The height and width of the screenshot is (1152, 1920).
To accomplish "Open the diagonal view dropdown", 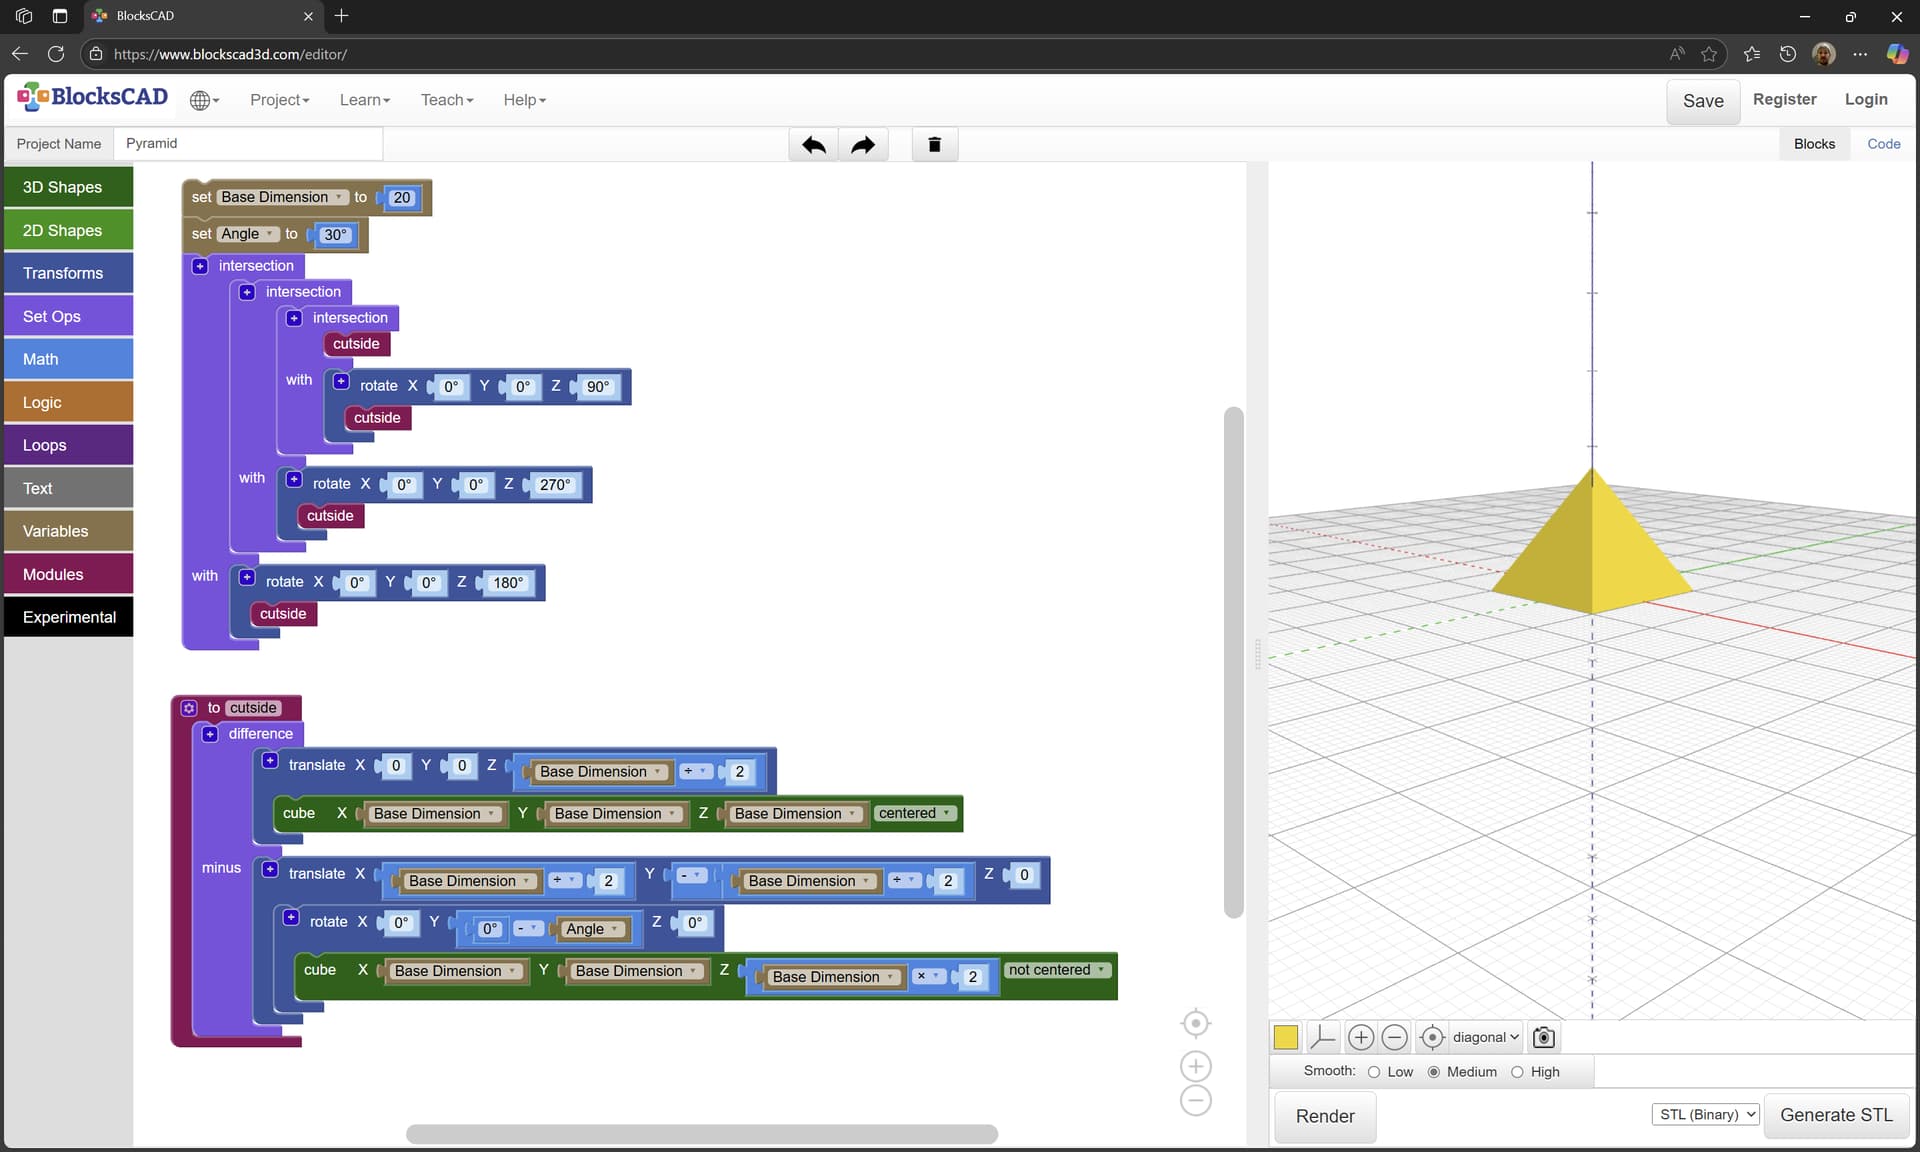I will coord(1485,1037).
